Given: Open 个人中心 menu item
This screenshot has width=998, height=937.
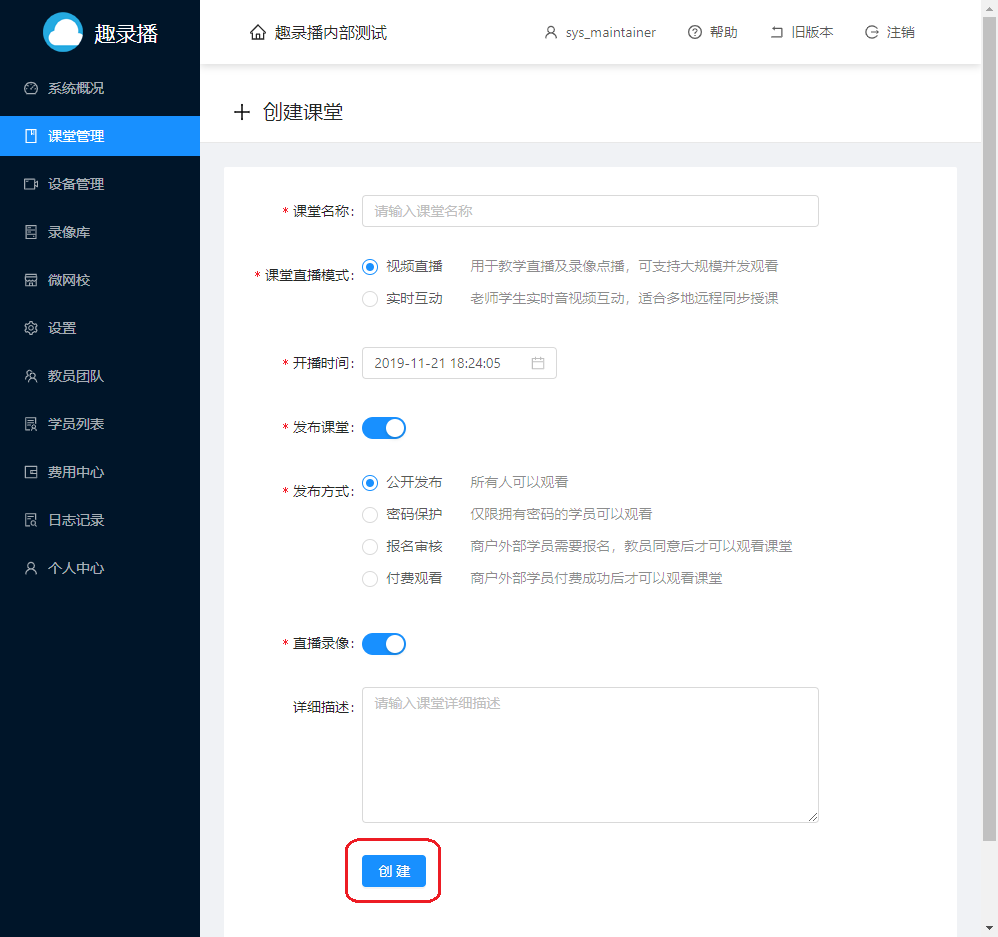Looking at the screenshot, I should (x=100, y=568).
